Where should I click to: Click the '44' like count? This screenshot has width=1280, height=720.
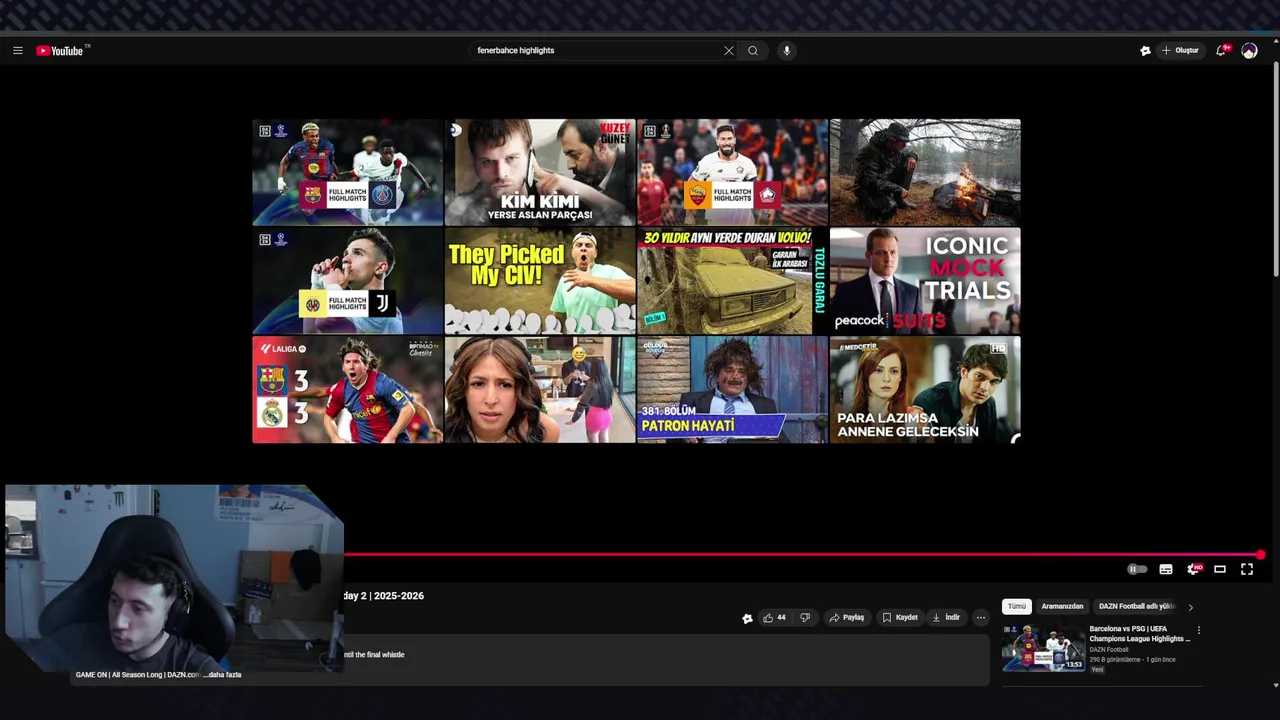781,618
